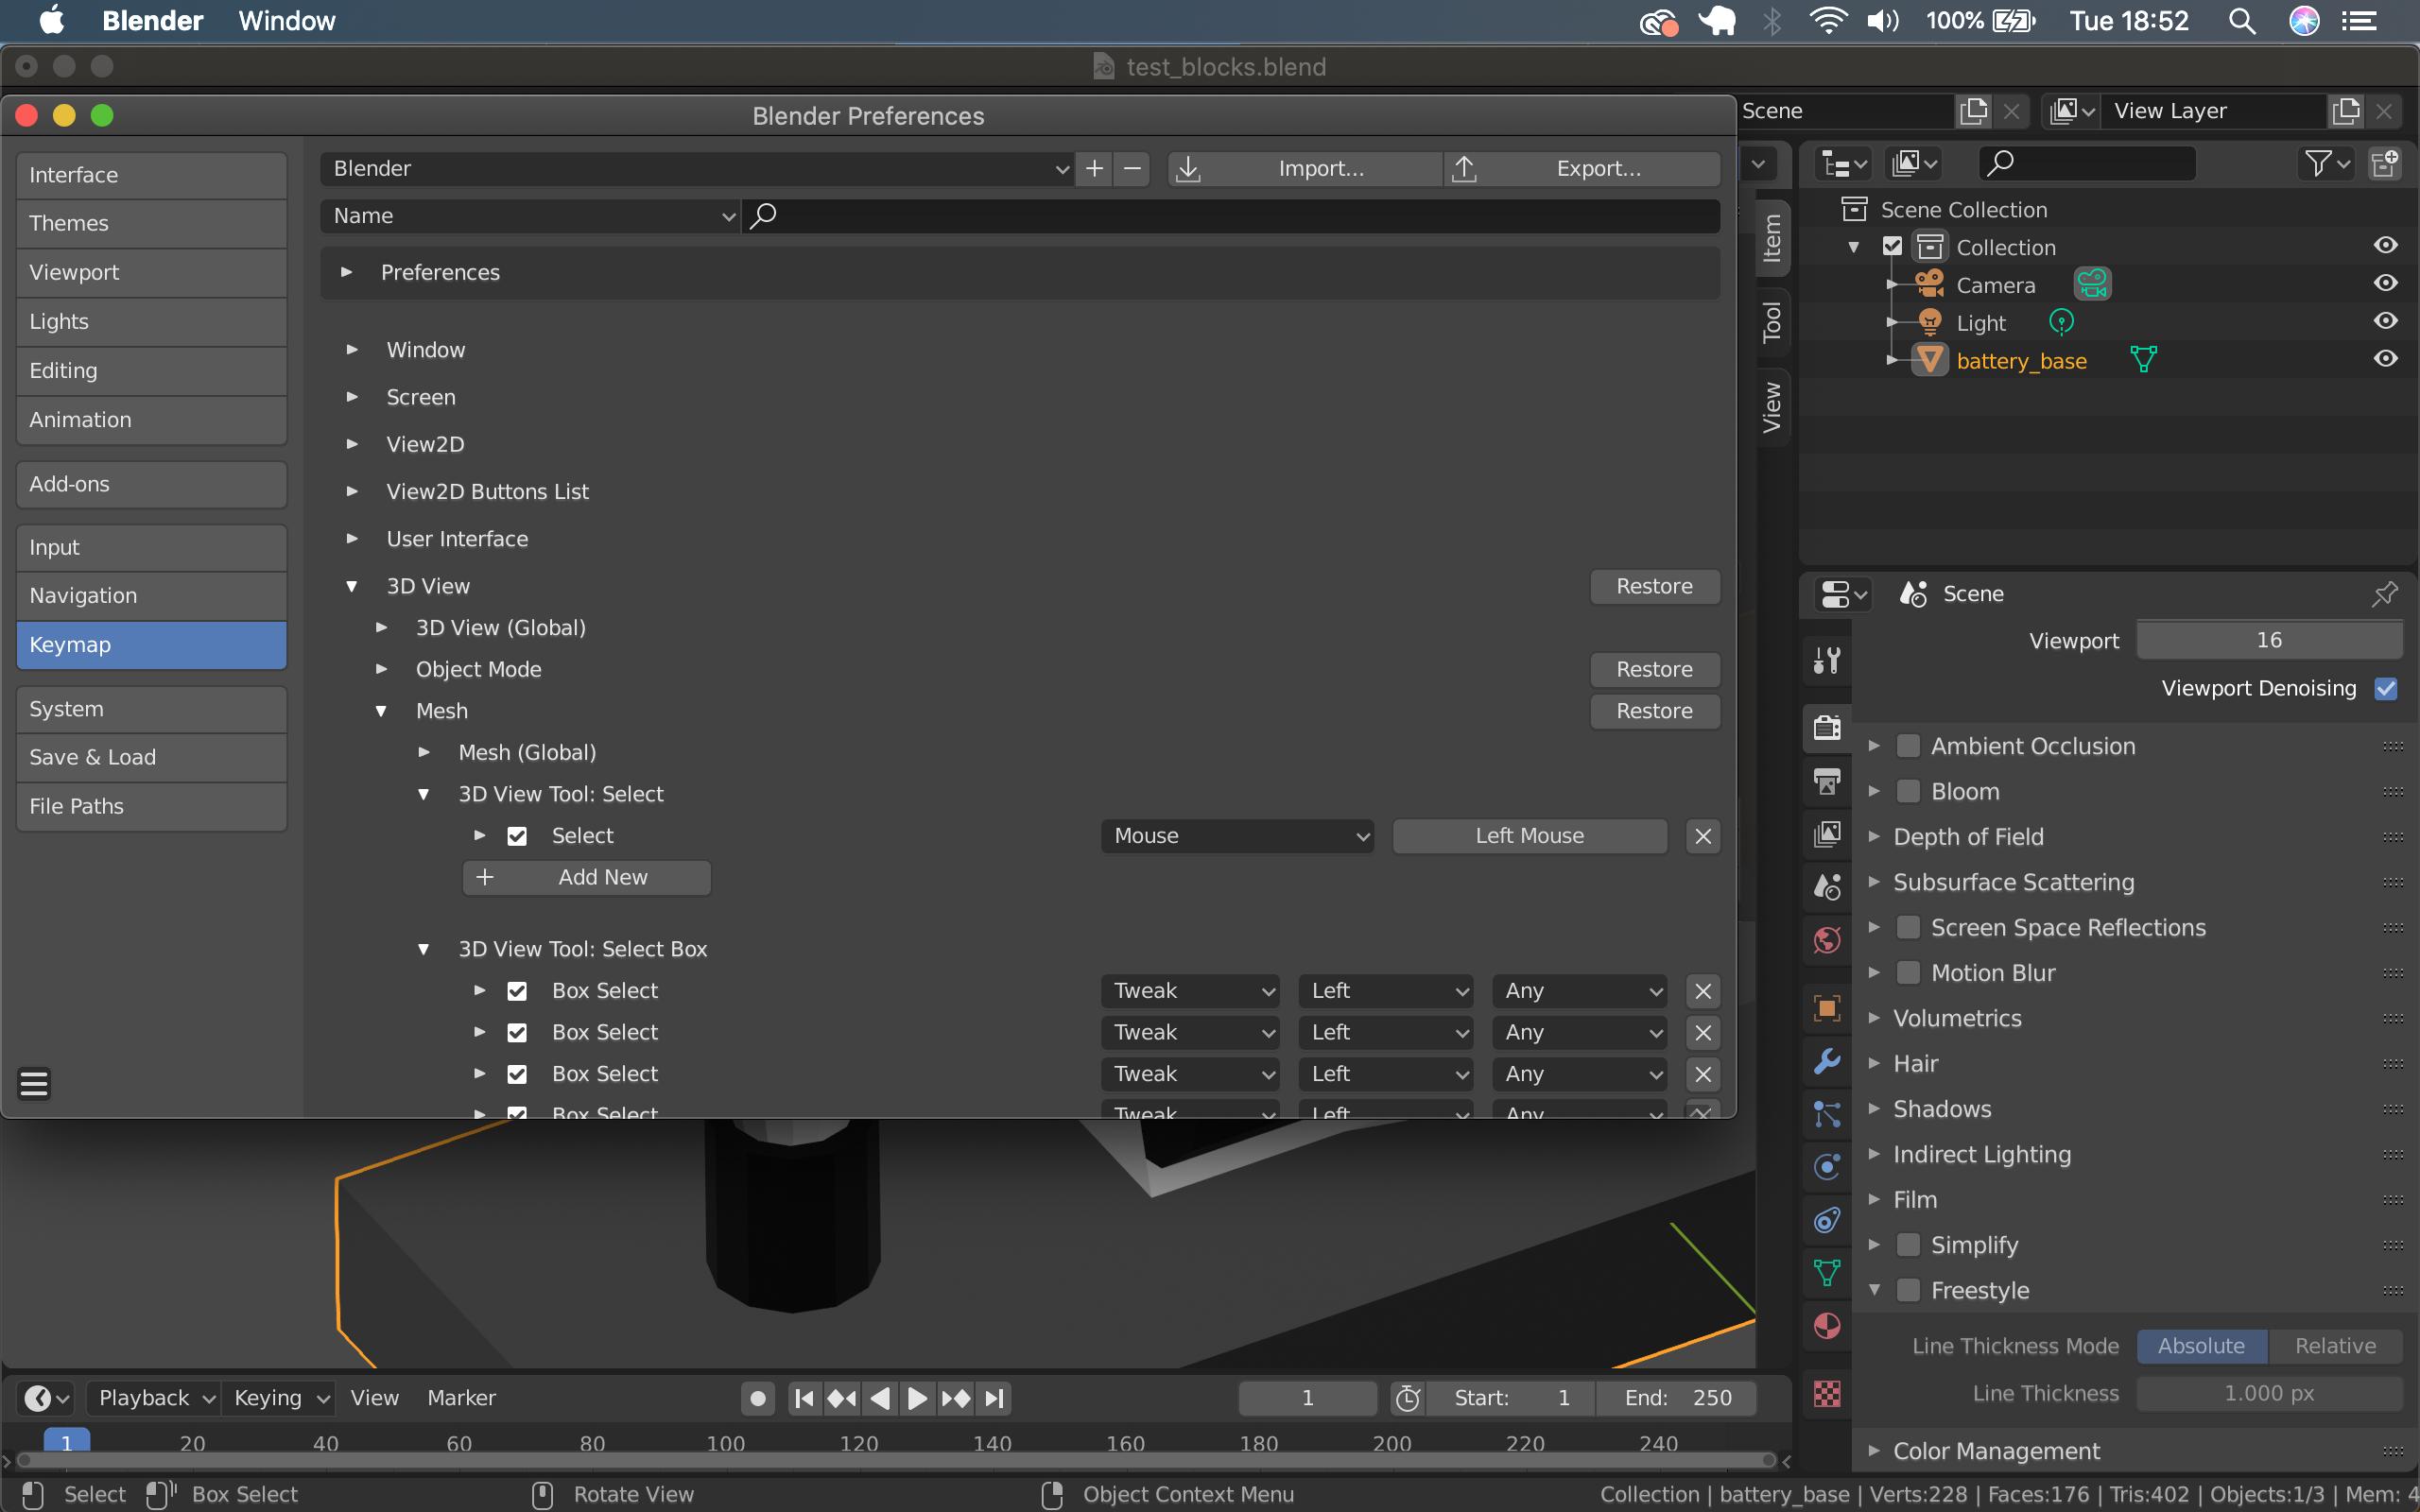This screenshot has width=2420, height=1512.
Task: Click the Line Thickness value field
Action: pyautogui.click(x=2269, y=1393)
